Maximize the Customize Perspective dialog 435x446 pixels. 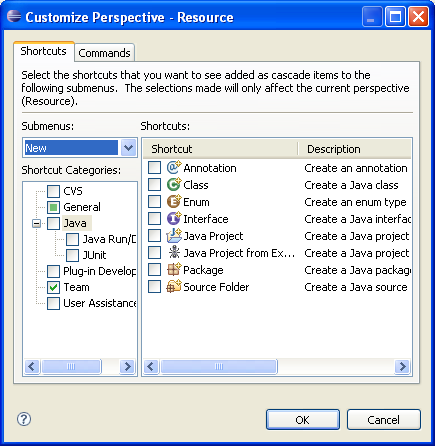[x=395, y=16]
